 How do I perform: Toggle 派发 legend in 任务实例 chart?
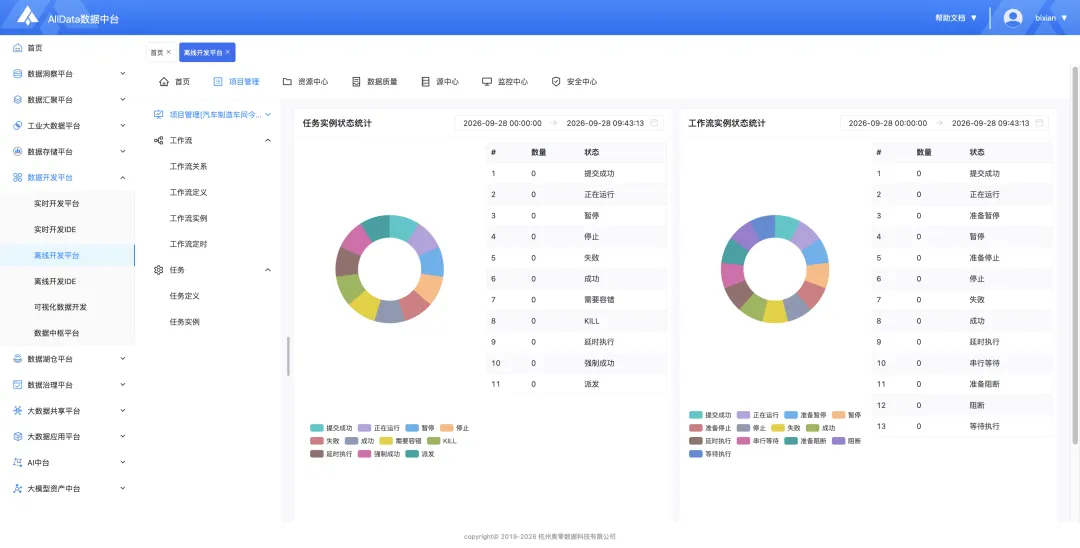click(419, 454)
